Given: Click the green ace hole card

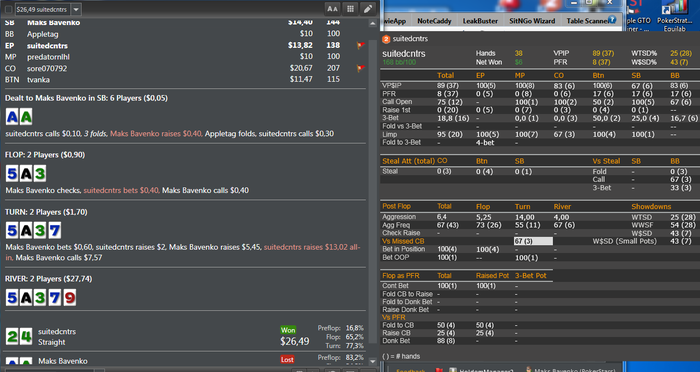Looking at the screenshot, I should (x=26, y=117).
